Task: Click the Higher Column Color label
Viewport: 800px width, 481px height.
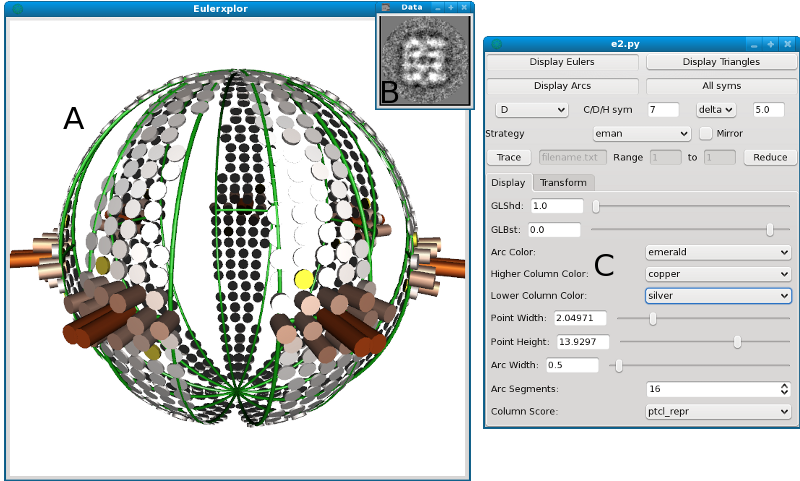Action: coord(539,274)
